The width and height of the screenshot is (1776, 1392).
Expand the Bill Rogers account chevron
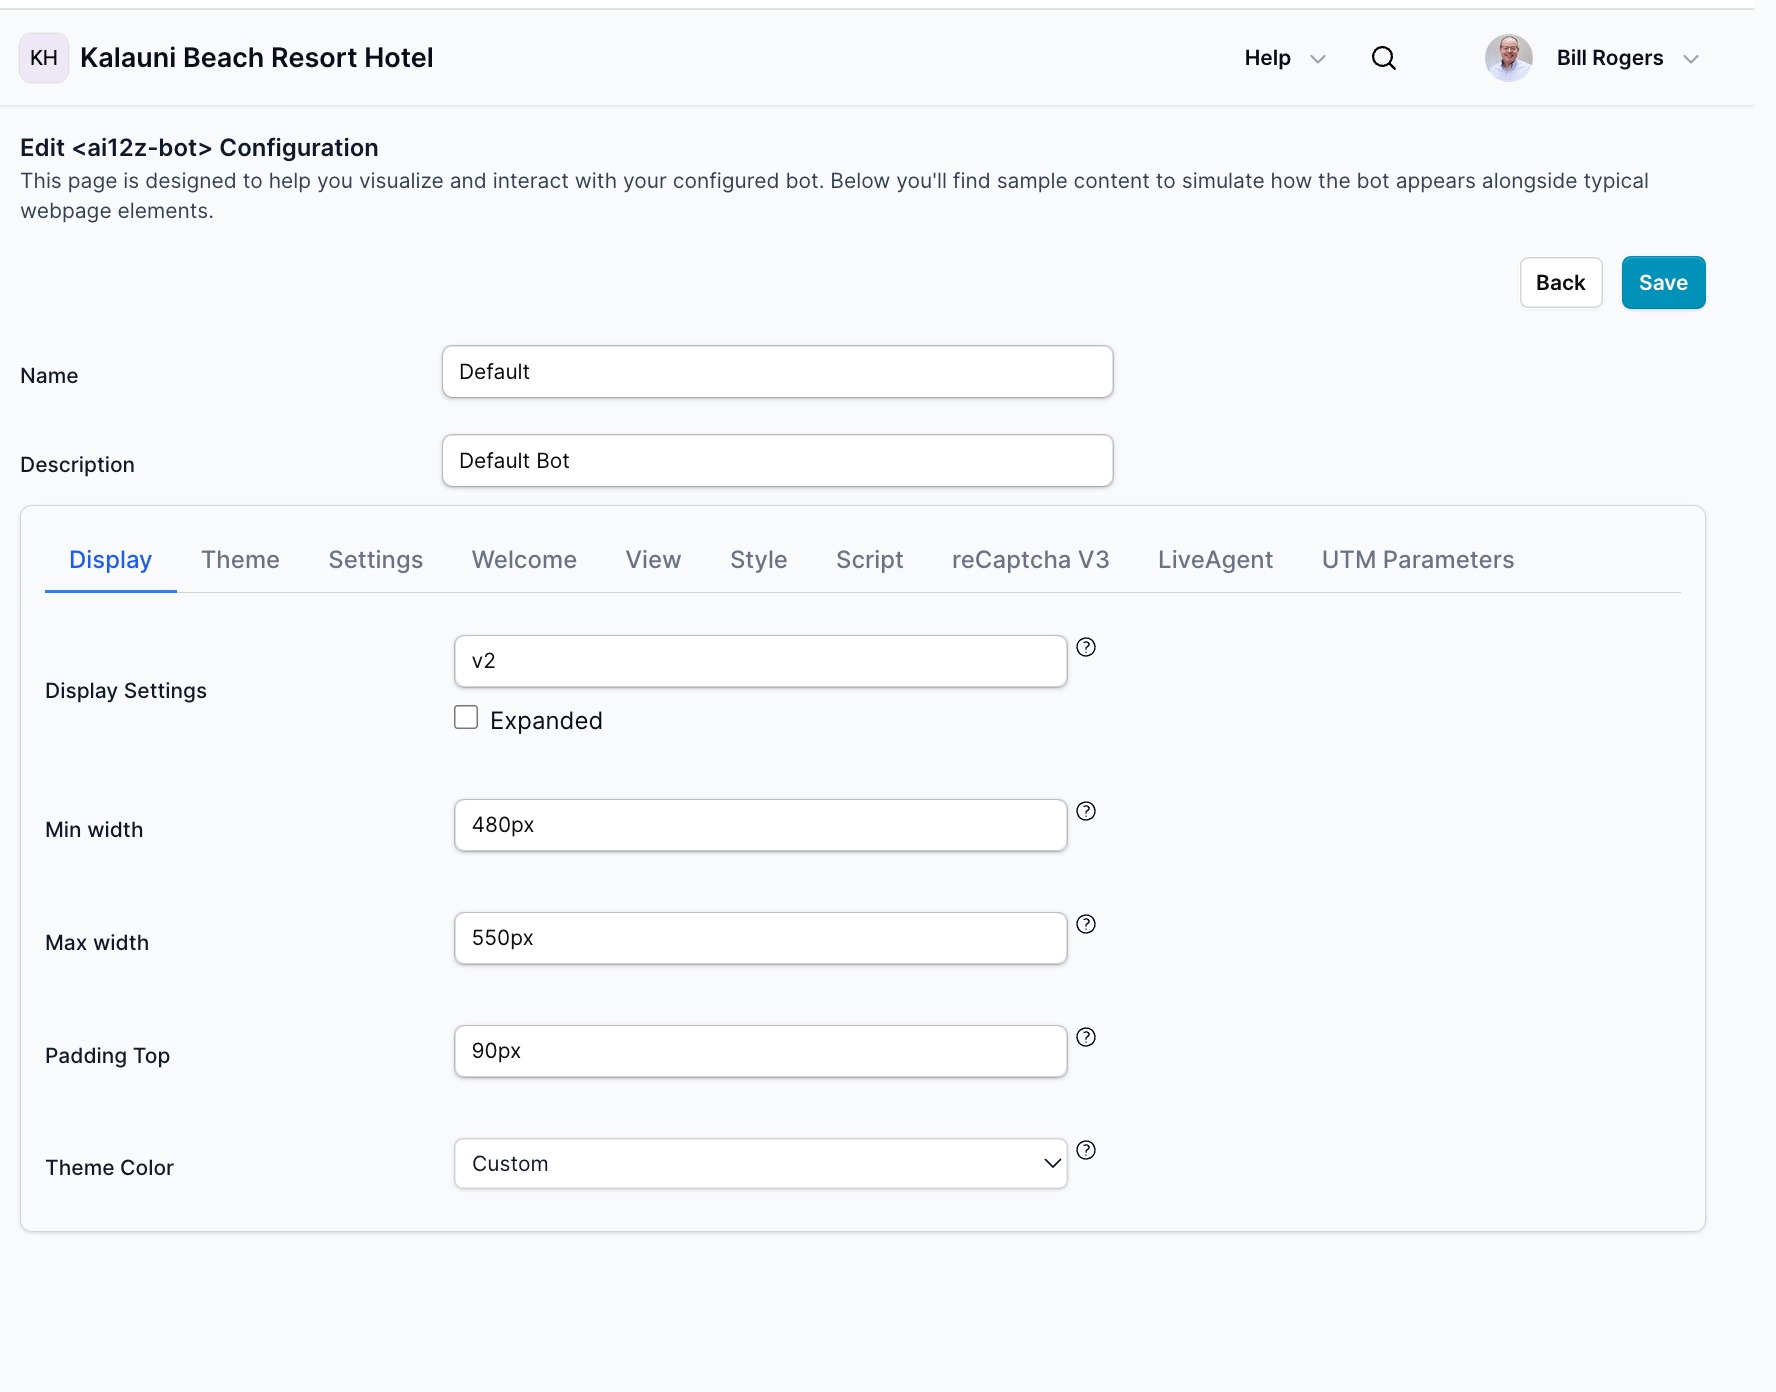click(1691, 58)
